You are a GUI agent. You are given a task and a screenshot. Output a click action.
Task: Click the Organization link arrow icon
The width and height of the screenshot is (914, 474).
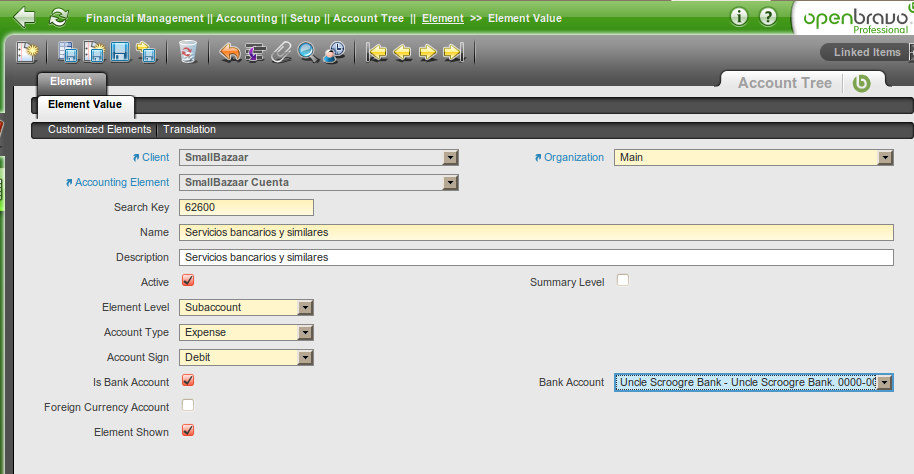pyautogui.click(x=538, y=157)
